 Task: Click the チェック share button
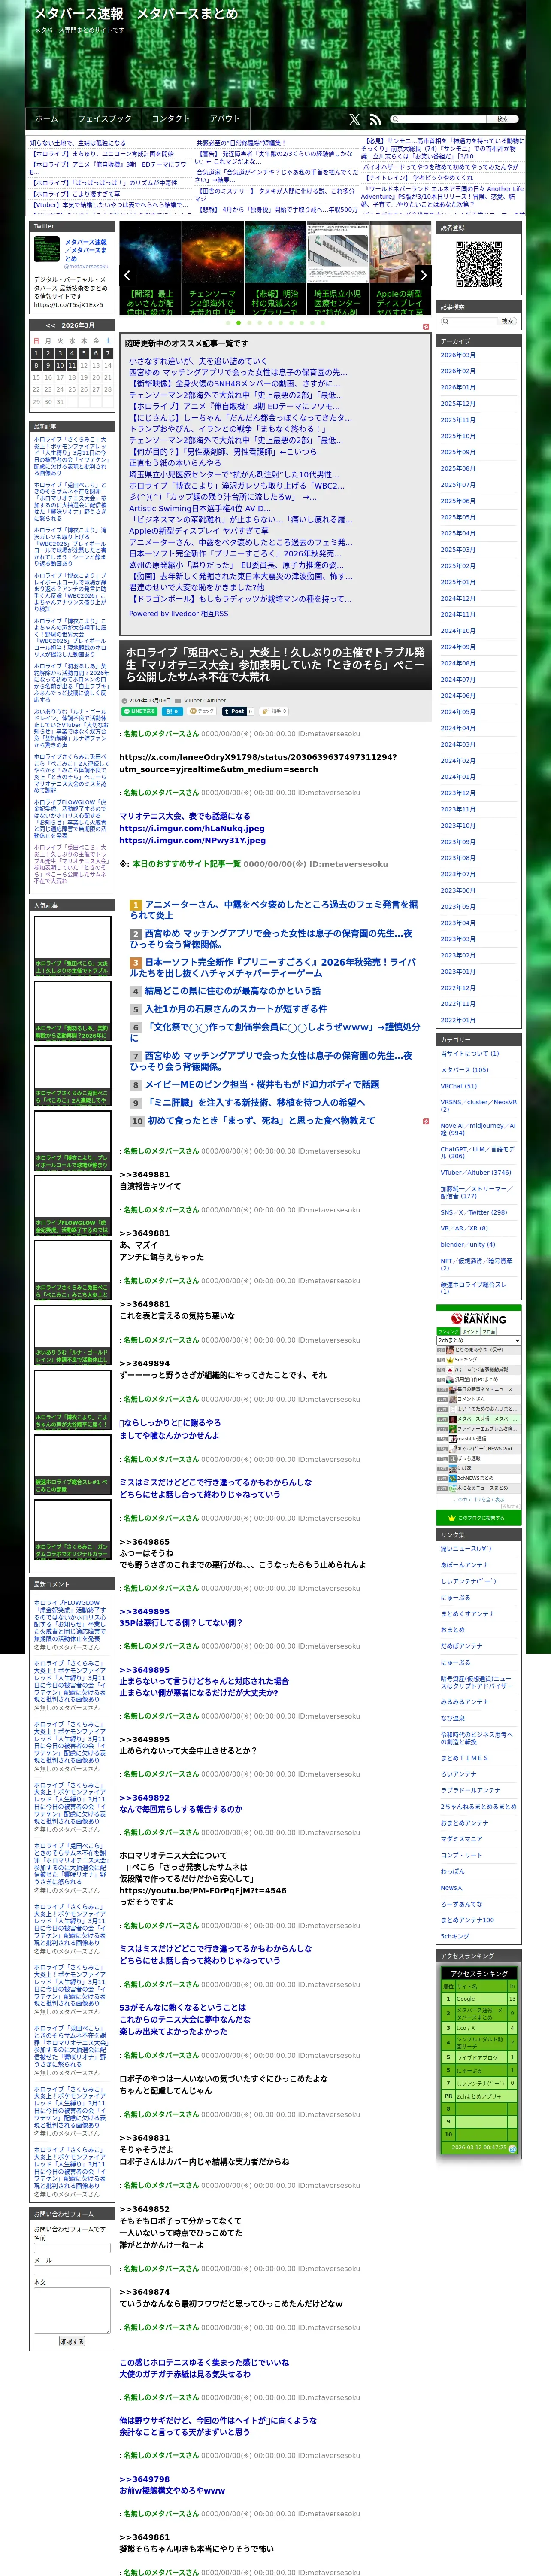tap(203, 711)
